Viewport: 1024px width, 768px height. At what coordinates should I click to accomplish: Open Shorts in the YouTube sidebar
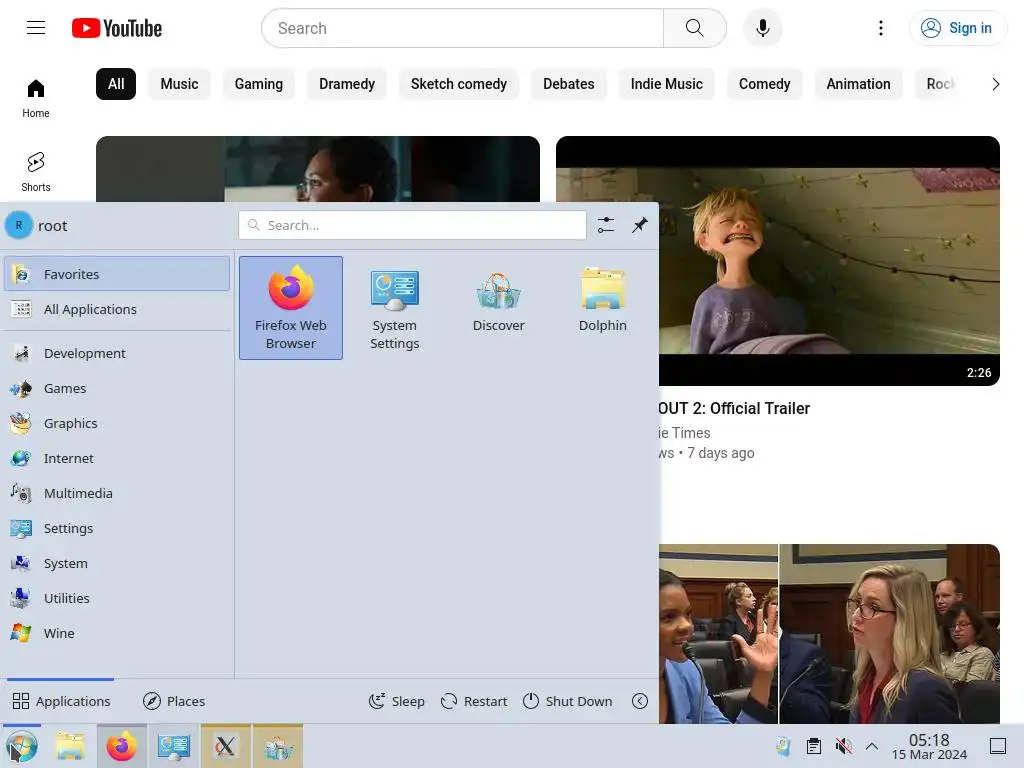pyautogui.click(x=35, y=172)
